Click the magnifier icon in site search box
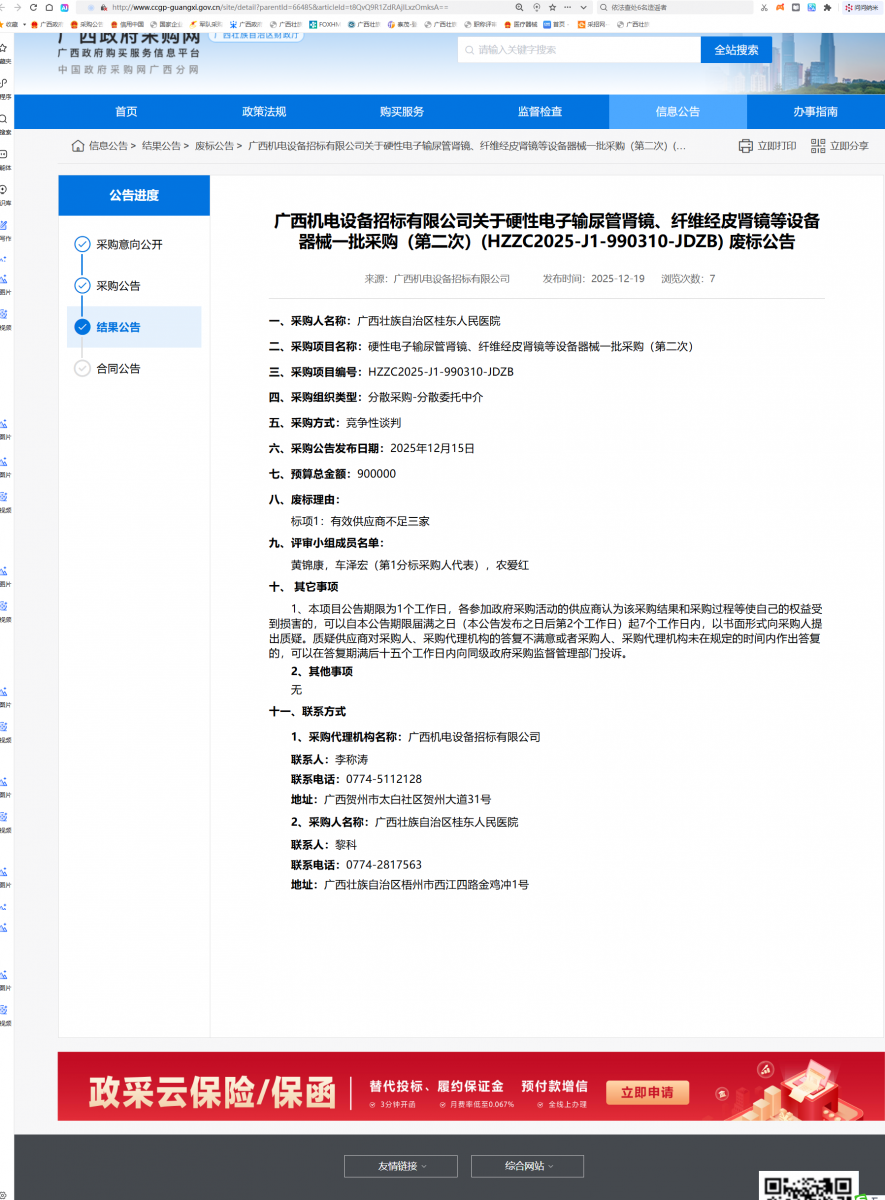 click(468, 49)
